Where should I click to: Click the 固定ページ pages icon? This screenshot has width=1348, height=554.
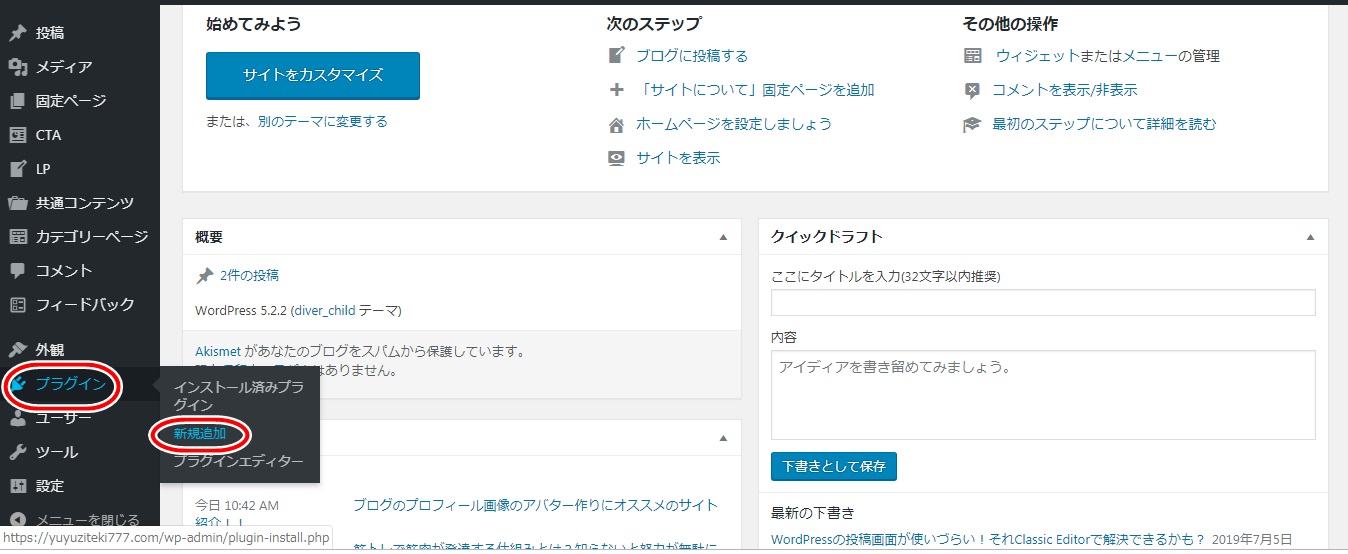pos(17,101)
